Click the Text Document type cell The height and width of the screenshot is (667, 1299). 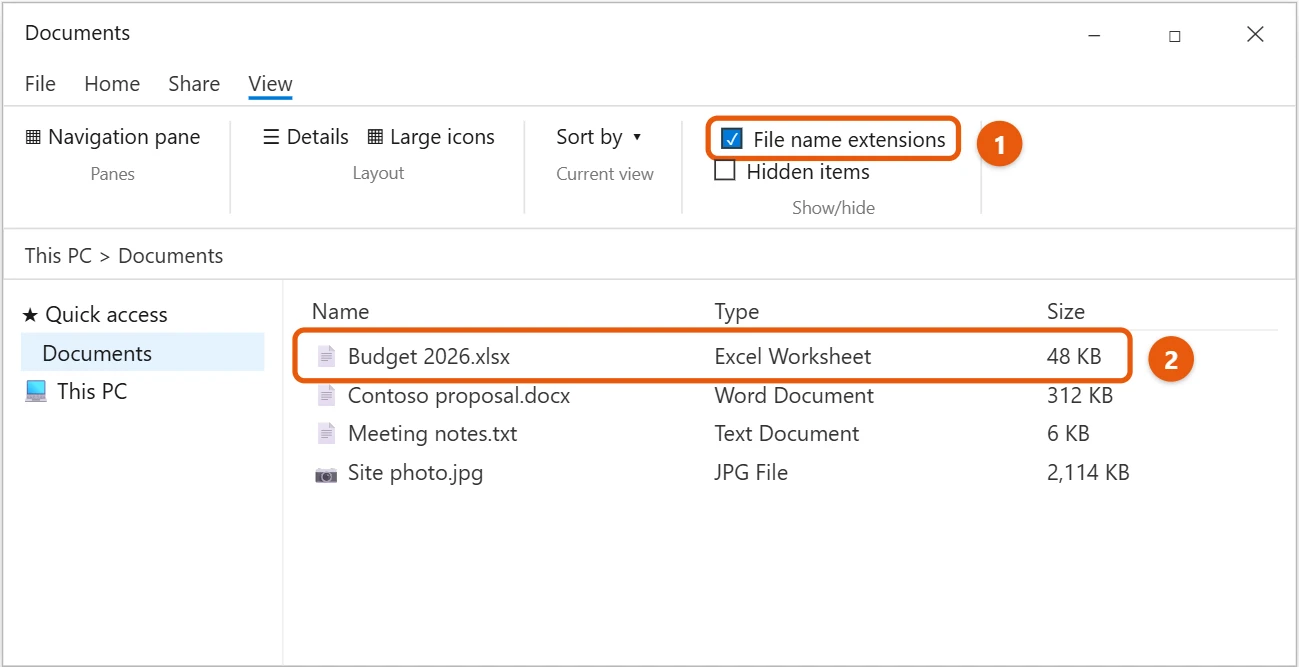[x=787, y=434]
